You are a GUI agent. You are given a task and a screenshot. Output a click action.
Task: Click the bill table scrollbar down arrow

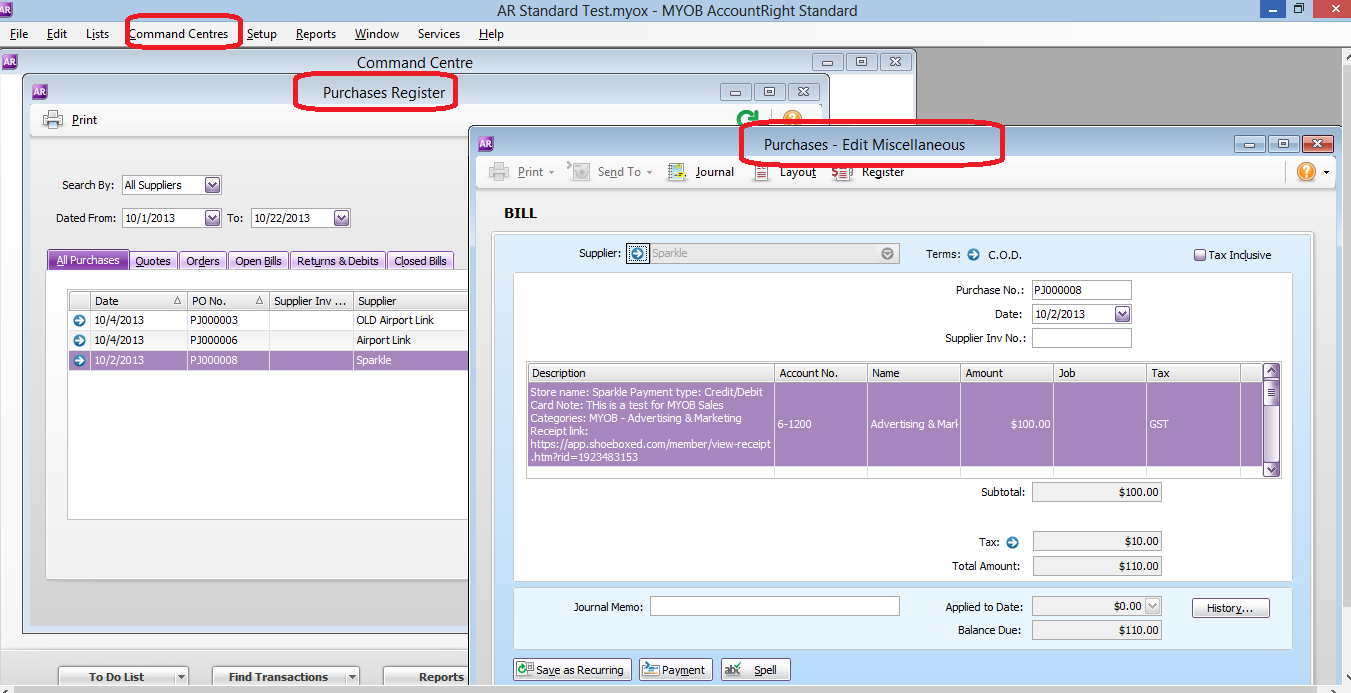[x=1272, y=470]
